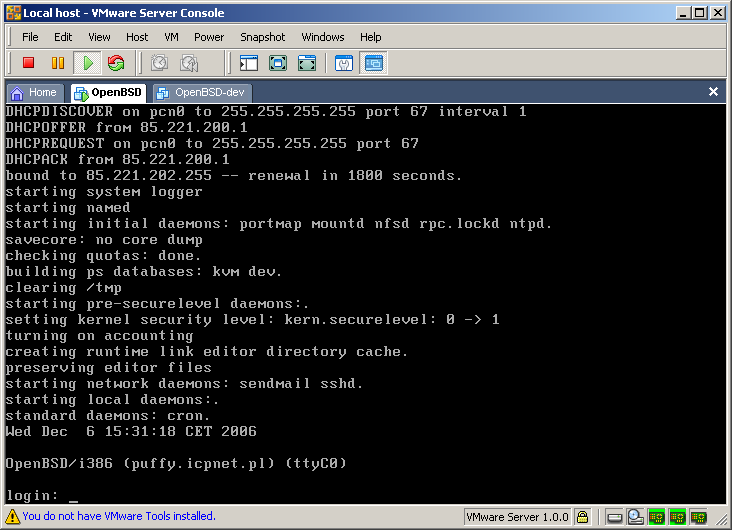The image size is (732, 530).
Task: Click the 'OpenBSD/i386 (puffy.icpnet.pl) (ttyC0)' line
Action: [176, 463]
